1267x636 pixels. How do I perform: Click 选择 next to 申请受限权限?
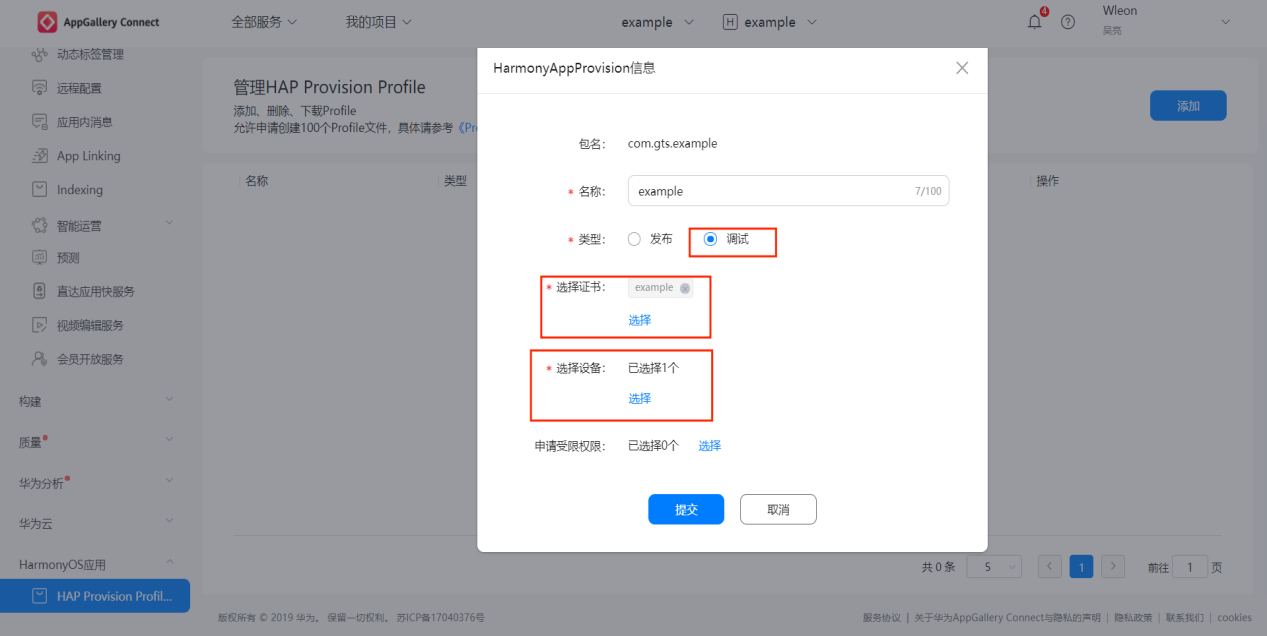coord(710,446)
